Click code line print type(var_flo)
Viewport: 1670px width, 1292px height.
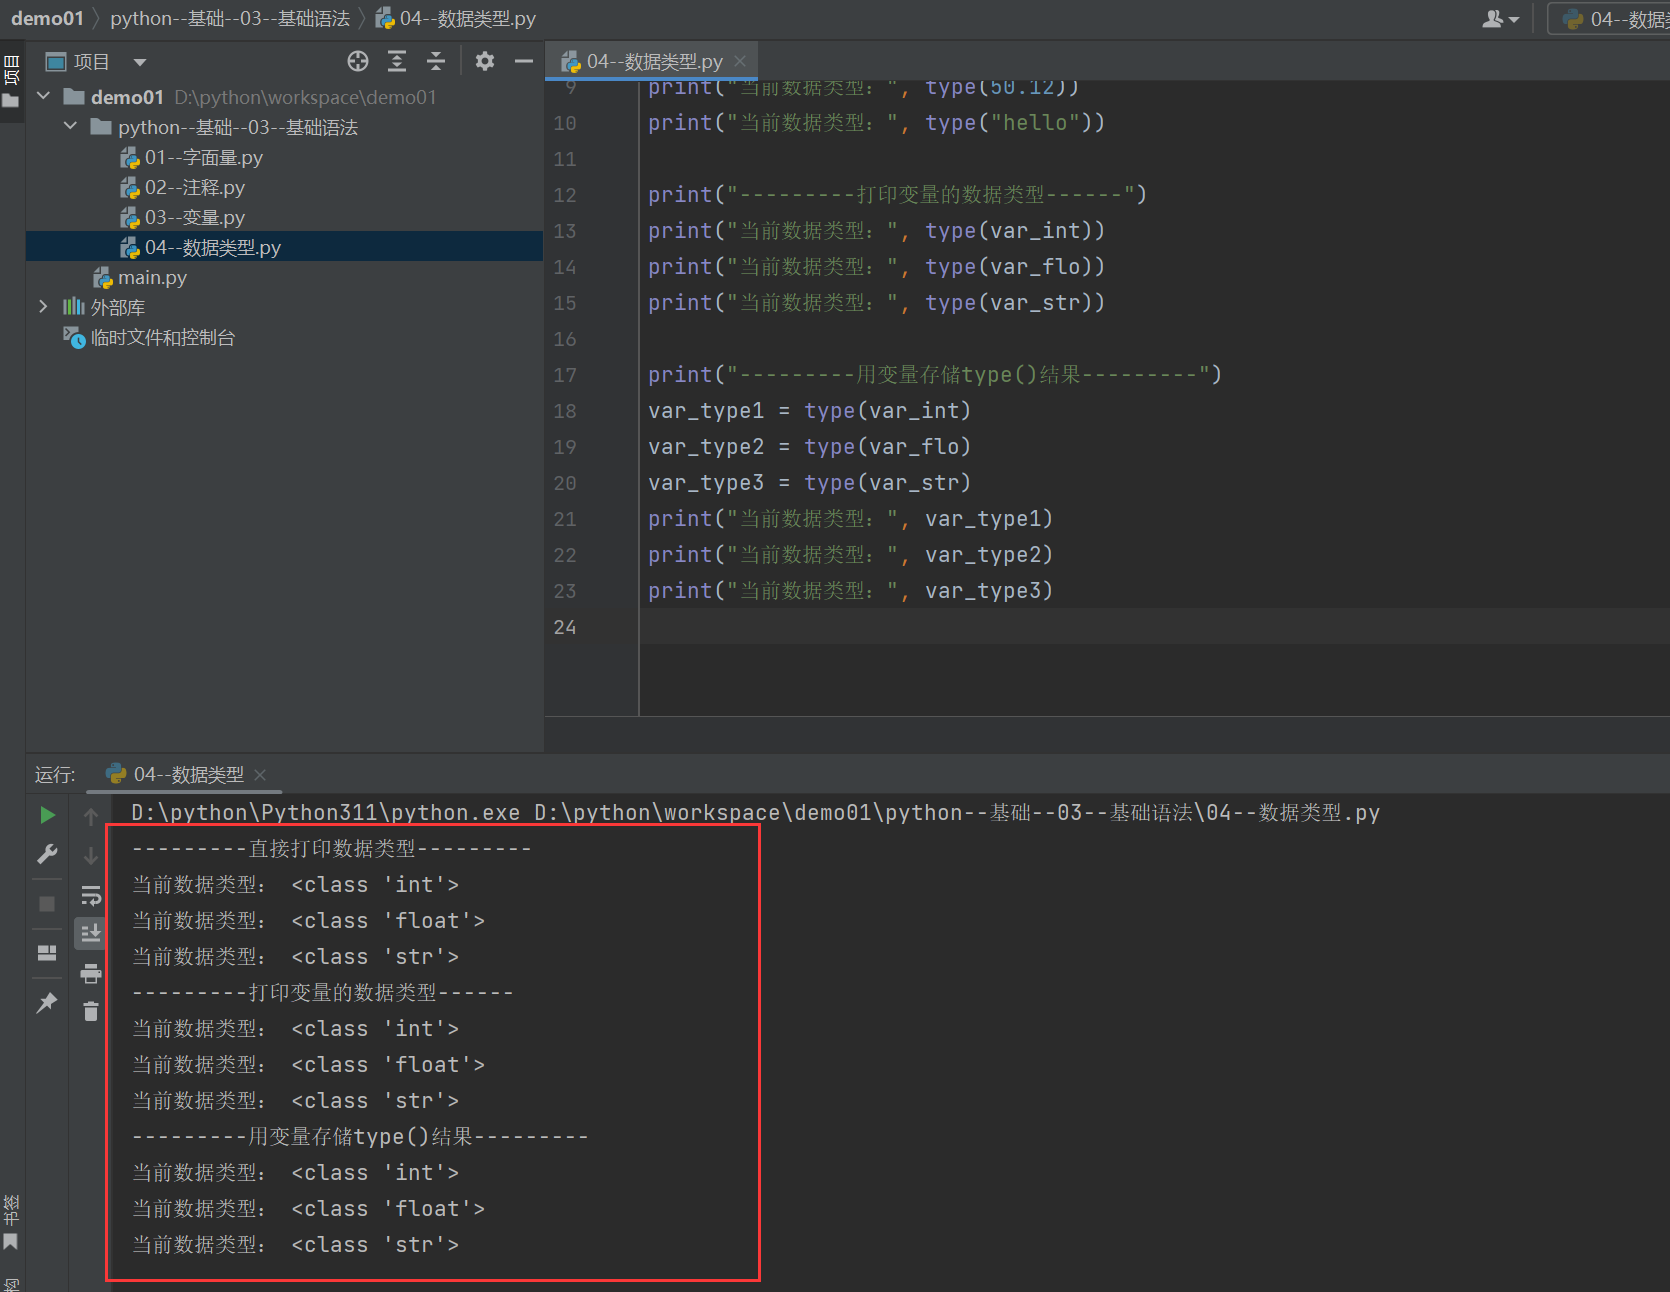point(876,266)
